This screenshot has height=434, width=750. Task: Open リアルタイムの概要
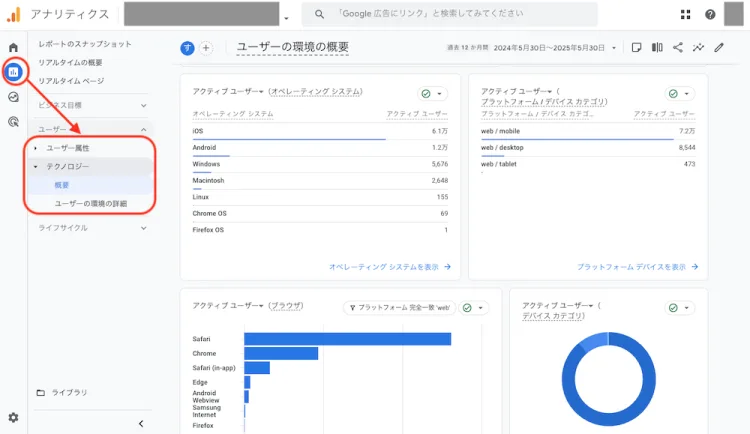click(70, 63)
